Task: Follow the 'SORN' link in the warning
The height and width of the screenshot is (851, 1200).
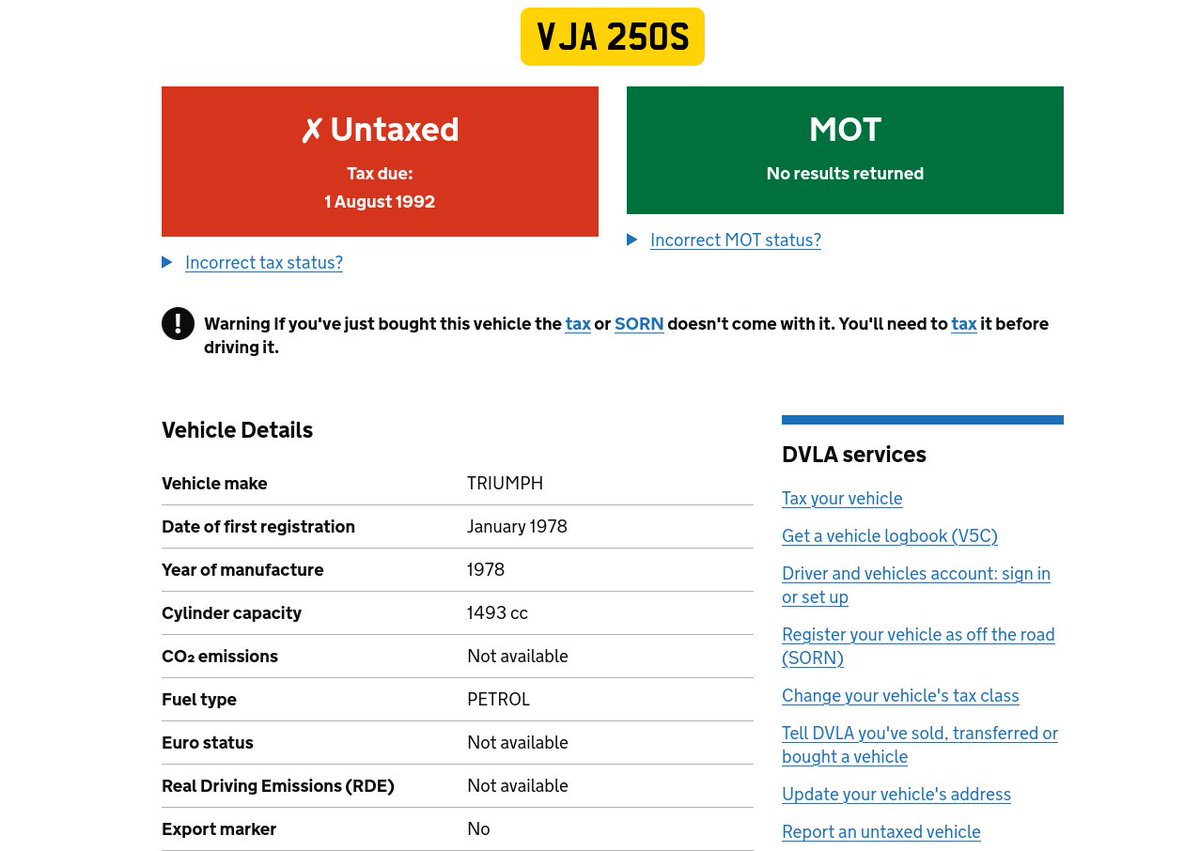Action: point(639,323)
